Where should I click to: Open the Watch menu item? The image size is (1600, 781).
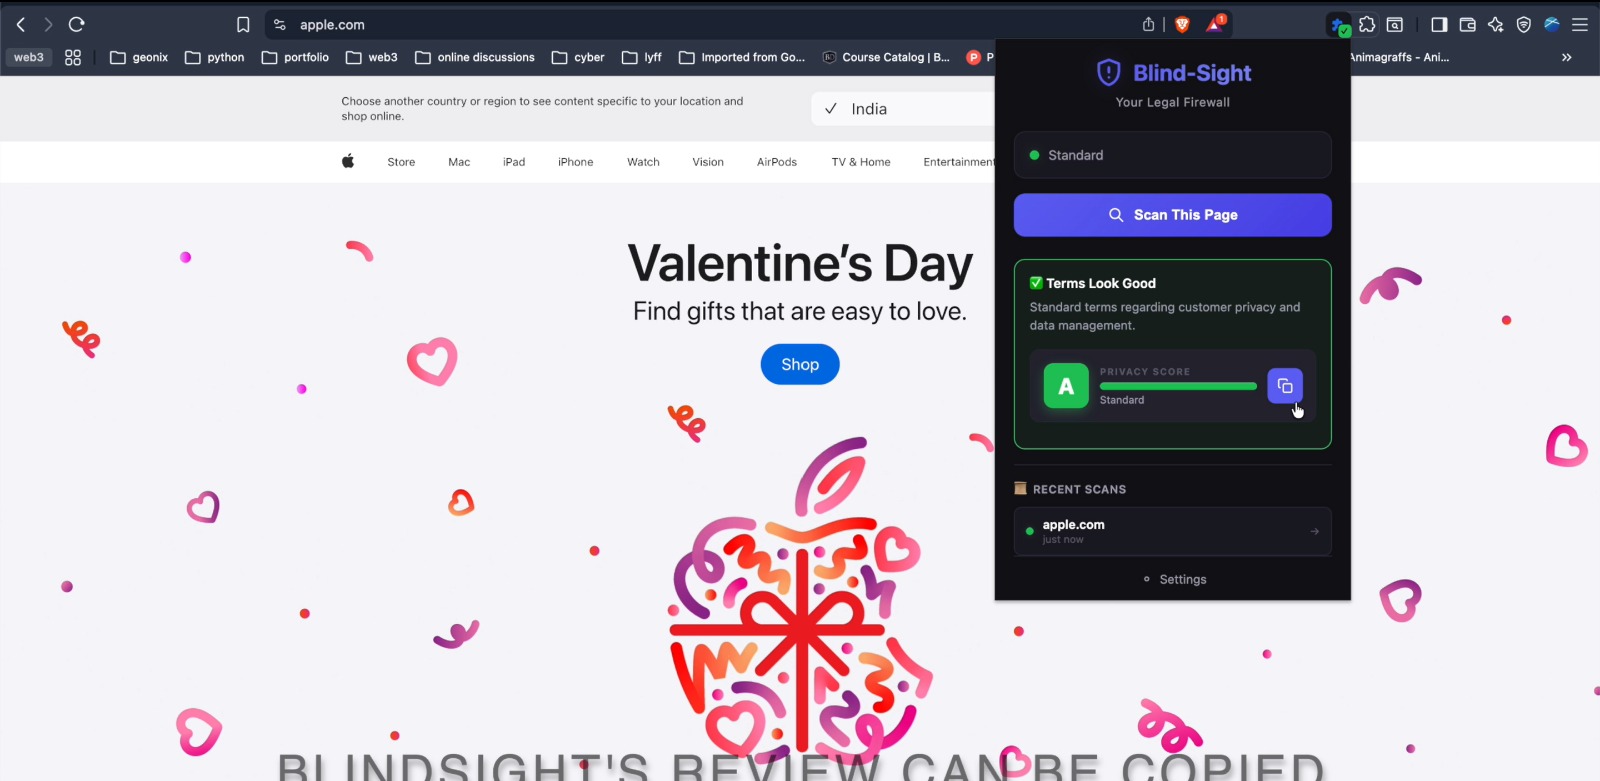[x=643, y=162]
